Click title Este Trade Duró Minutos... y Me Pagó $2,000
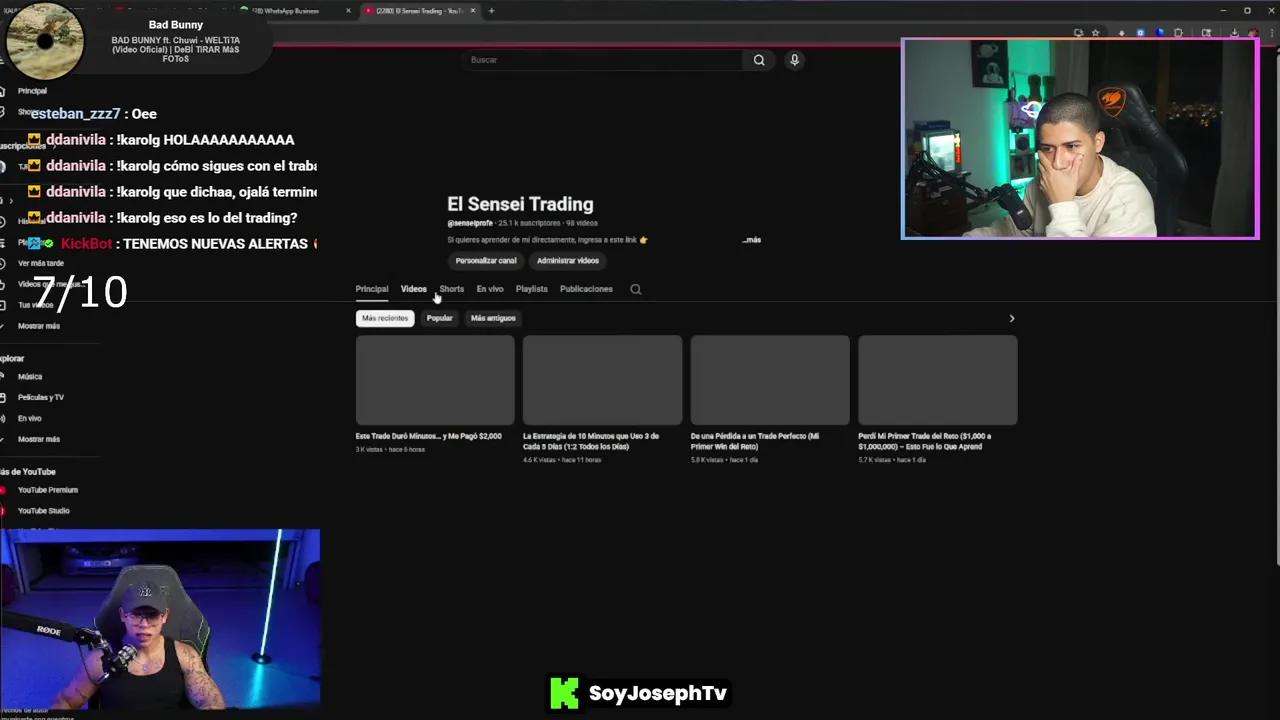1280x720 pixels. point(429,436)
